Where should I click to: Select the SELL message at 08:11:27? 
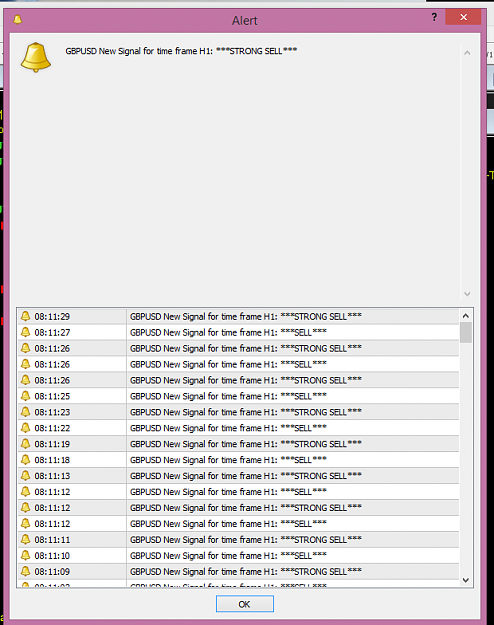(293, 332)
